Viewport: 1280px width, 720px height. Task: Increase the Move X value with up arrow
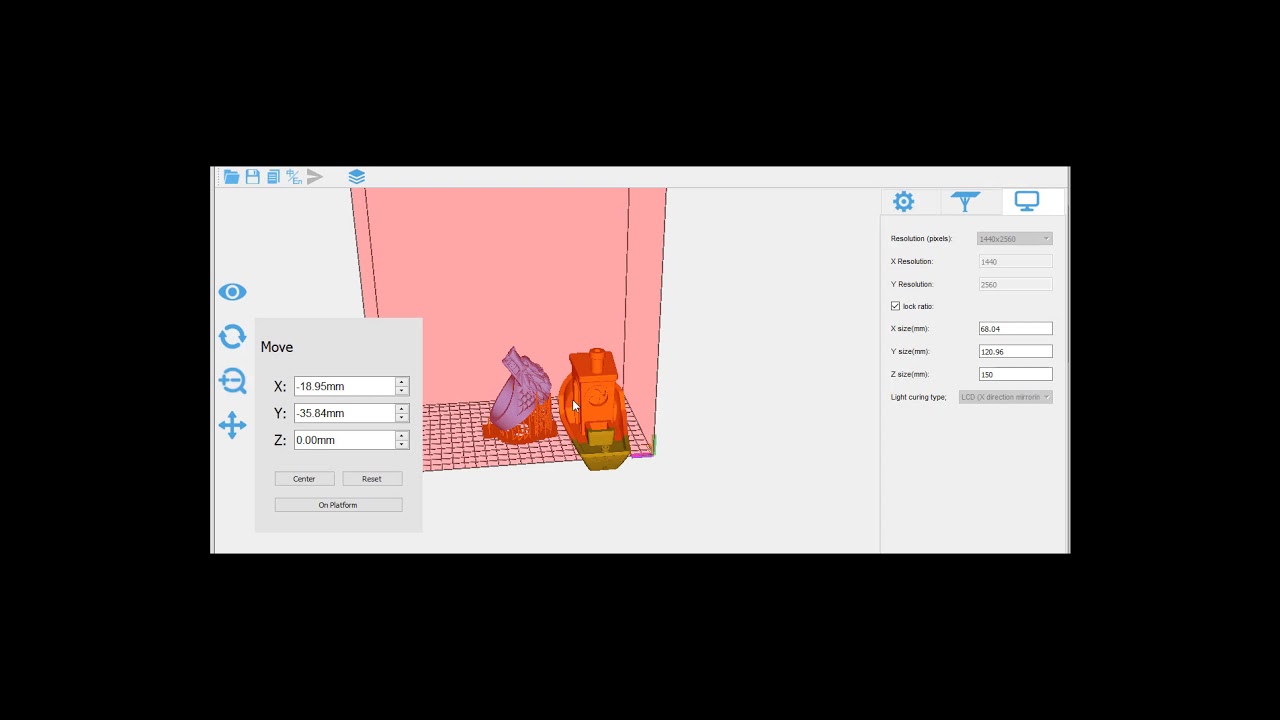pyautogui.click(x=402, y=382)
